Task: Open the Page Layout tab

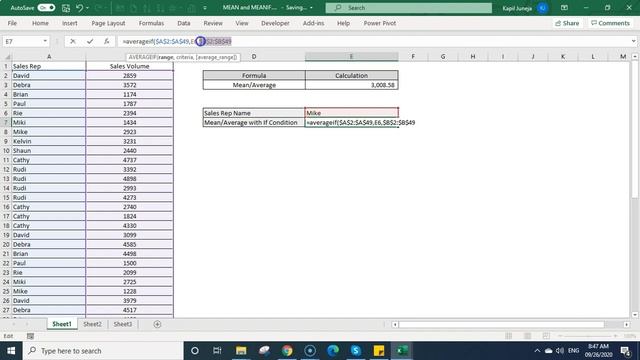Action: pyautogui.click(x=108, y=23)
